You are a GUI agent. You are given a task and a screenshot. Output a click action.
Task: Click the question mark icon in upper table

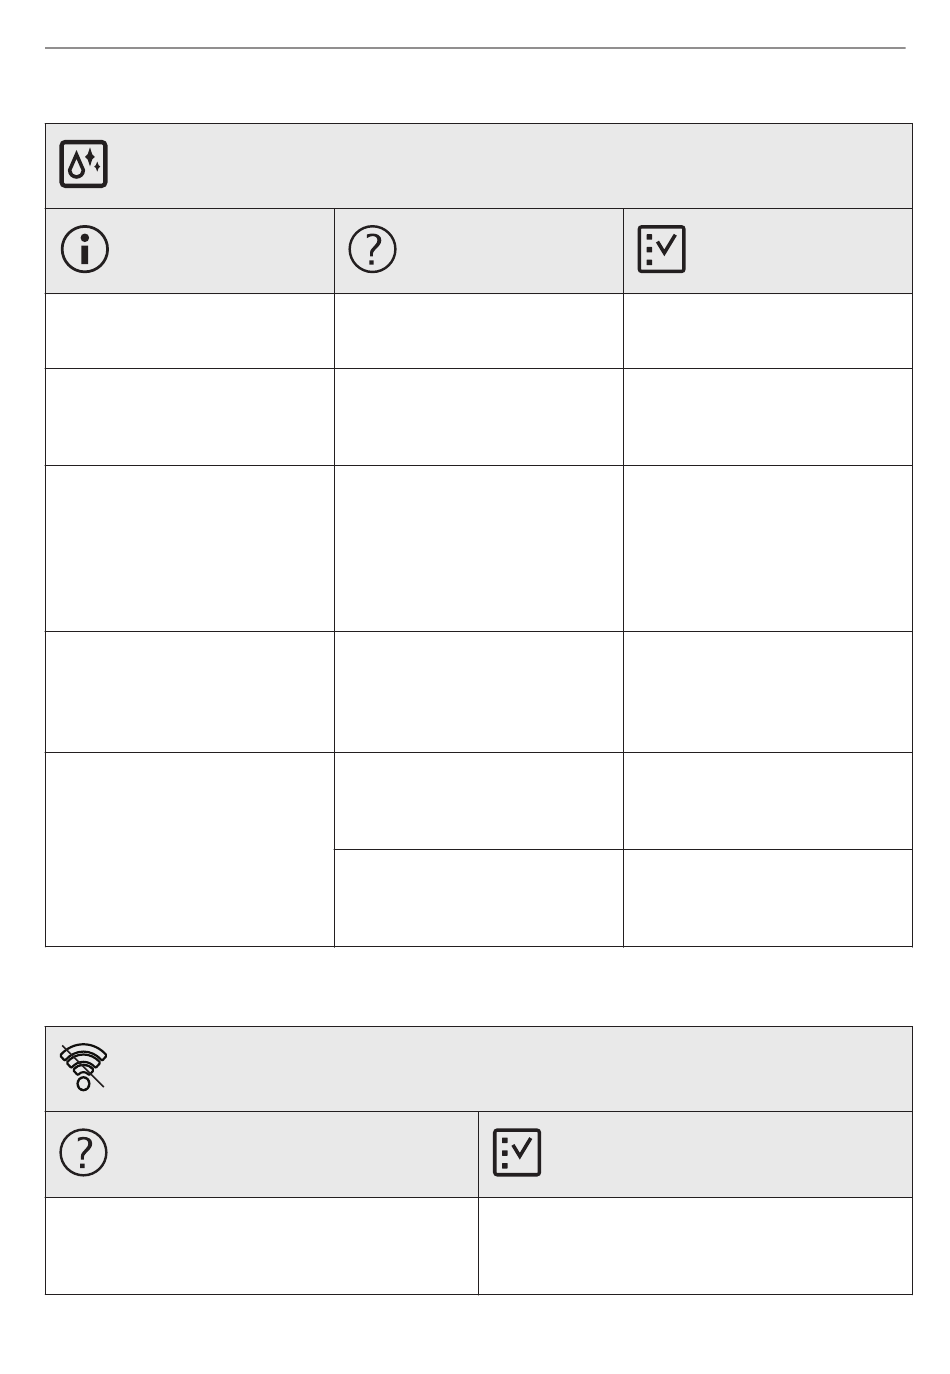tap(372, 250)
